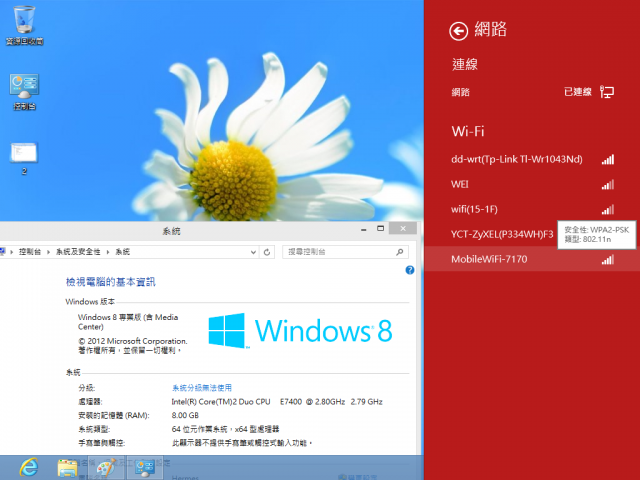This screenshot has height=480, width=640.
Task: Open the desktop file named 2
Action: [24, 158]
